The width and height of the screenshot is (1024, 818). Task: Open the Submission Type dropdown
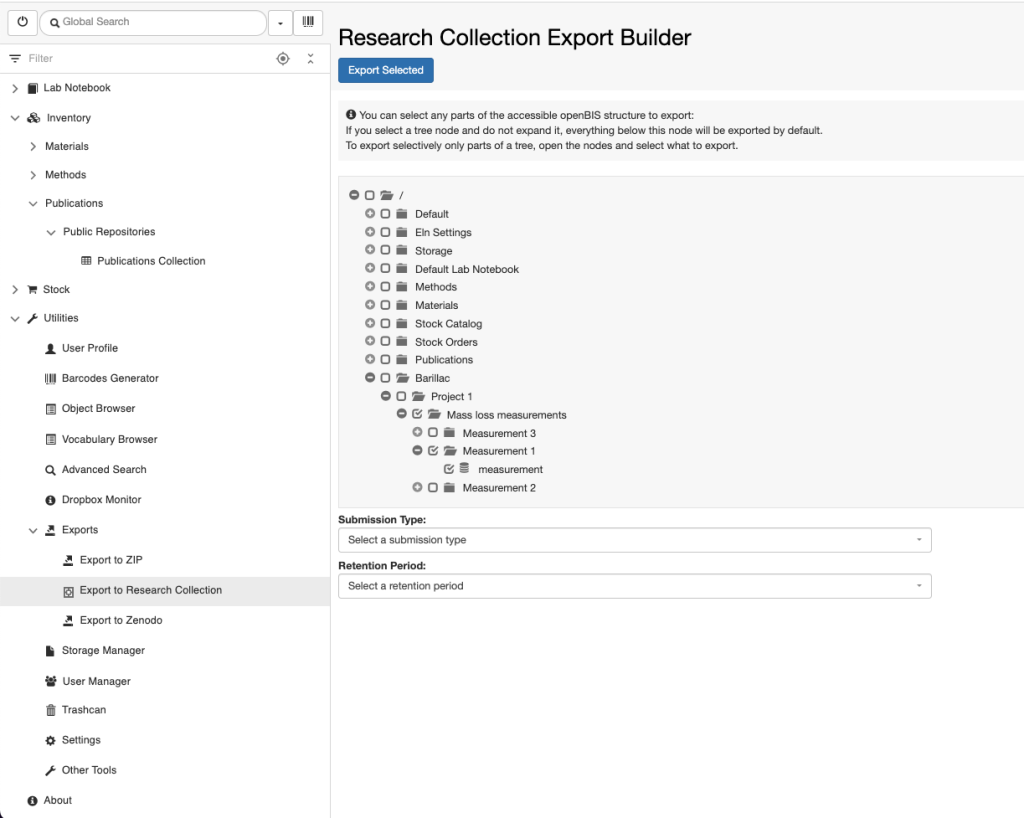pos(635,540)
